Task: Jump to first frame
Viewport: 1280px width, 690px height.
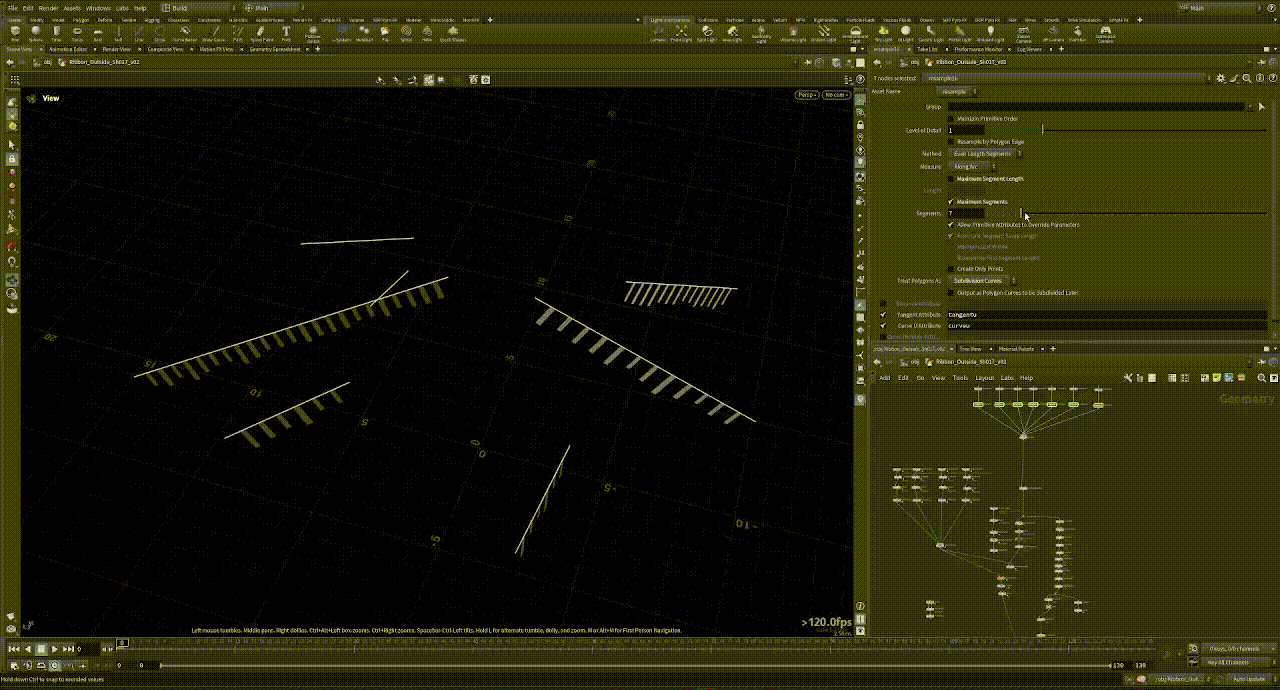Action: coord(14,649)
